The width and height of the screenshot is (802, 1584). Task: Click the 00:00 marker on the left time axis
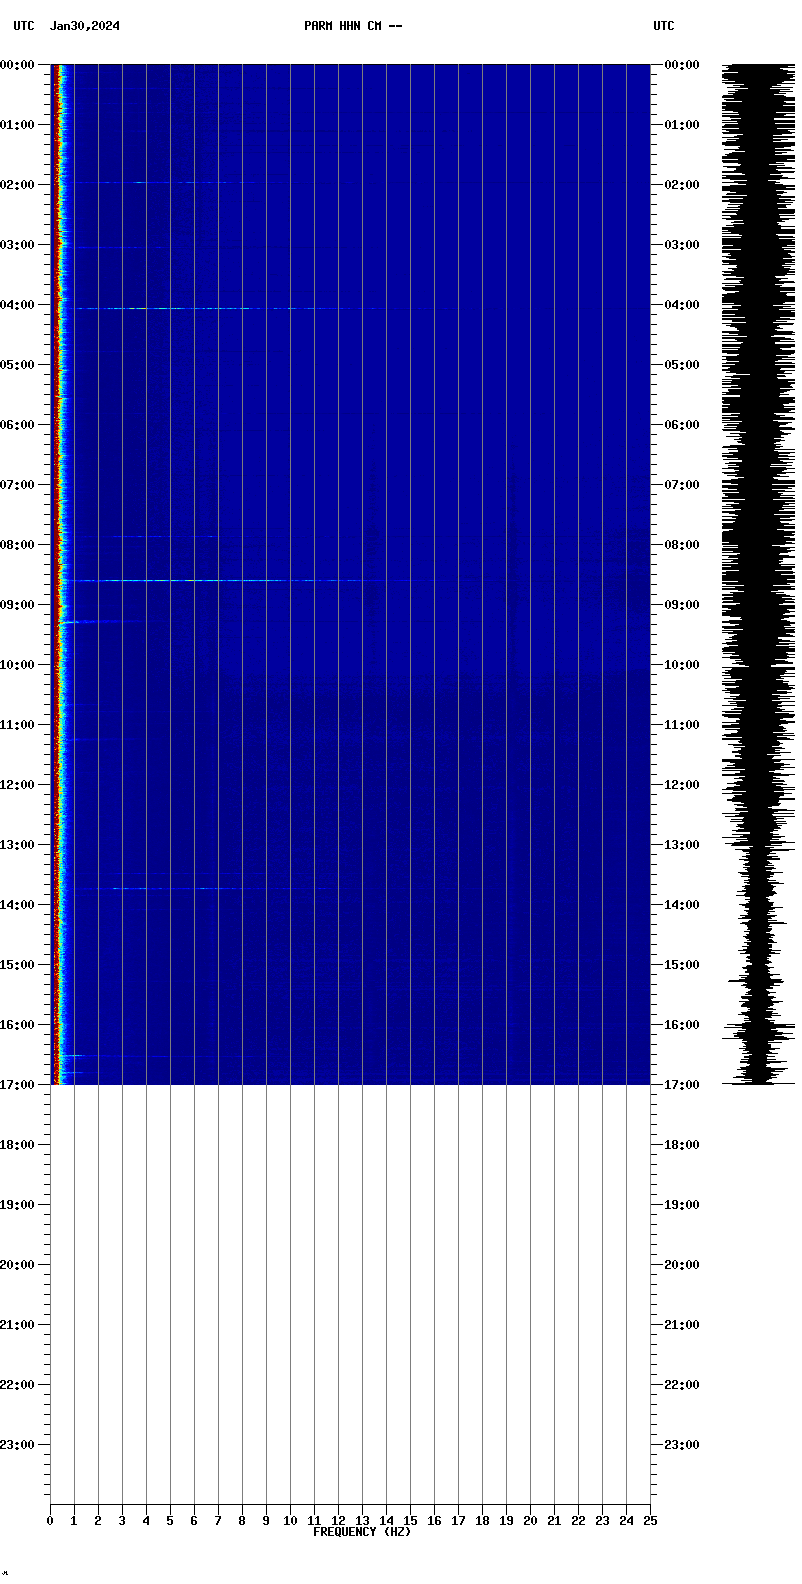point(20,65)
